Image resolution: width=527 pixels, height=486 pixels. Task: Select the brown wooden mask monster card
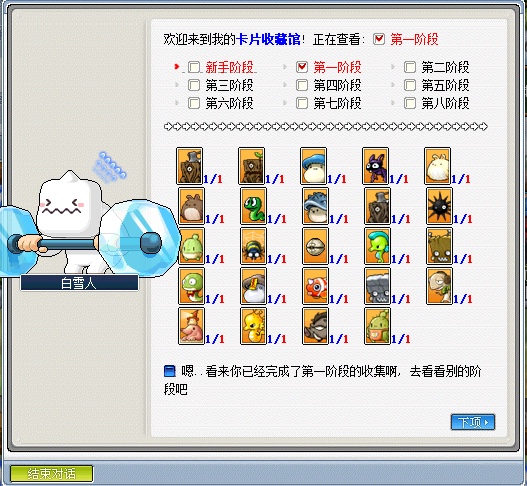coord(439,246)
